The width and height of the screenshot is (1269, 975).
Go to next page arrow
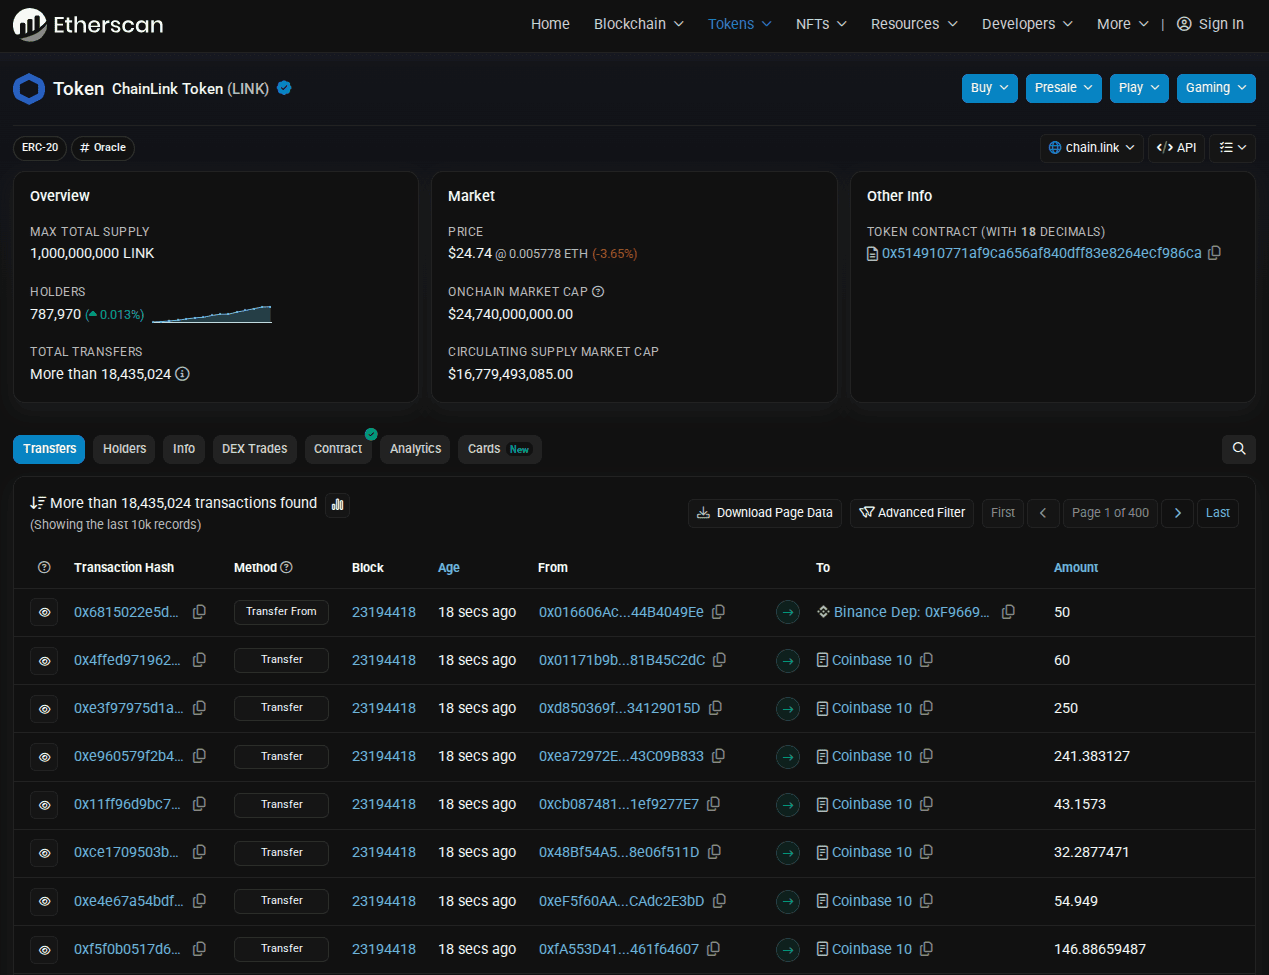(x=1178, y=513)
